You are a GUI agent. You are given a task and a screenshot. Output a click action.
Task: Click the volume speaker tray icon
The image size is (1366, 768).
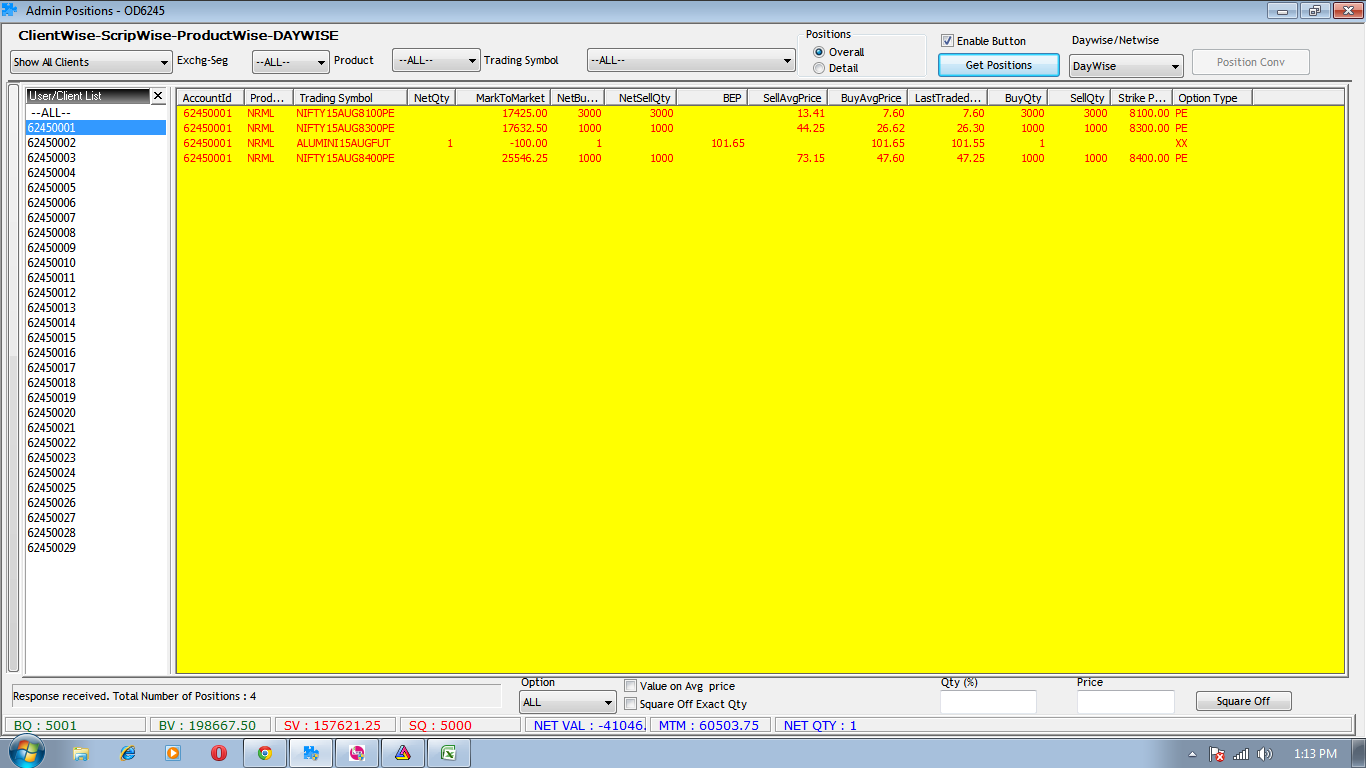[x=1265, y=754]
